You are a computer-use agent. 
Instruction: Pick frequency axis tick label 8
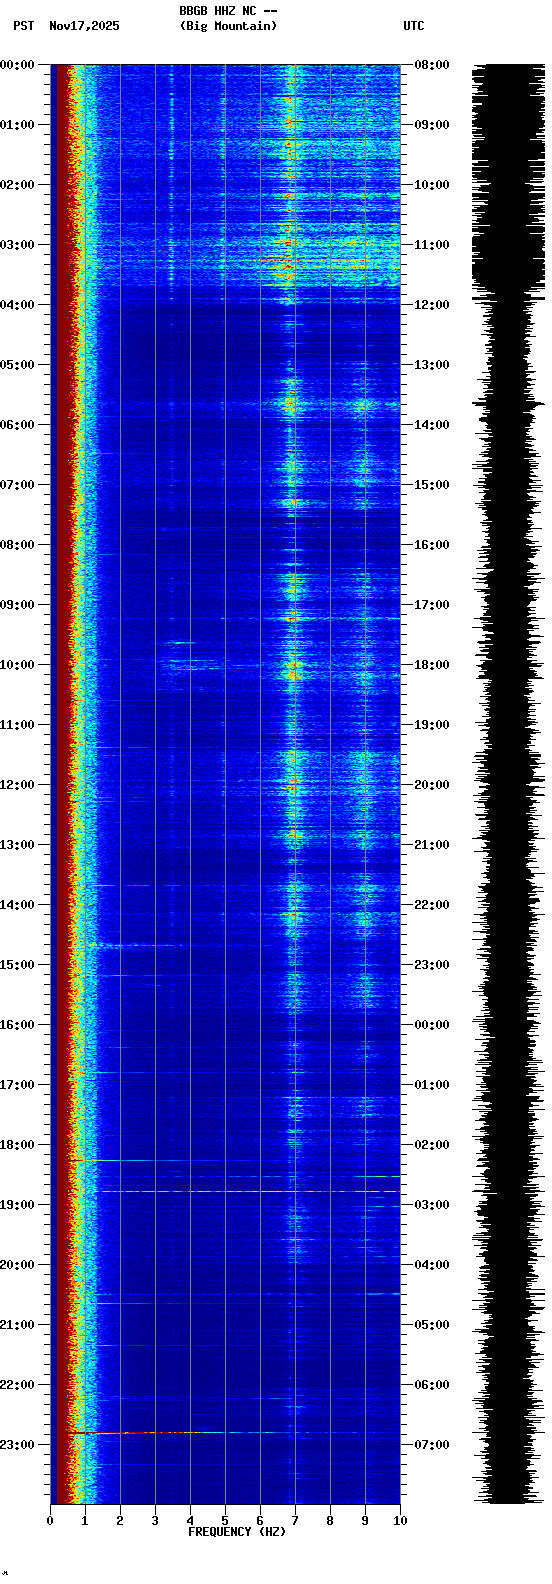[x=330, y=1521]
